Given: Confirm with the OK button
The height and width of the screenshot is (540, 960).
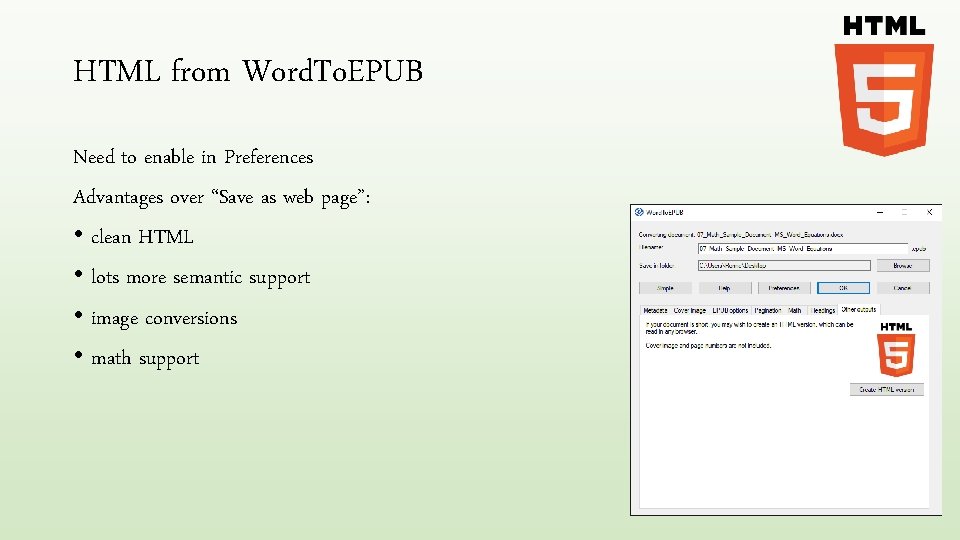Looking at the screenshot, I should (x=843, y=288).
